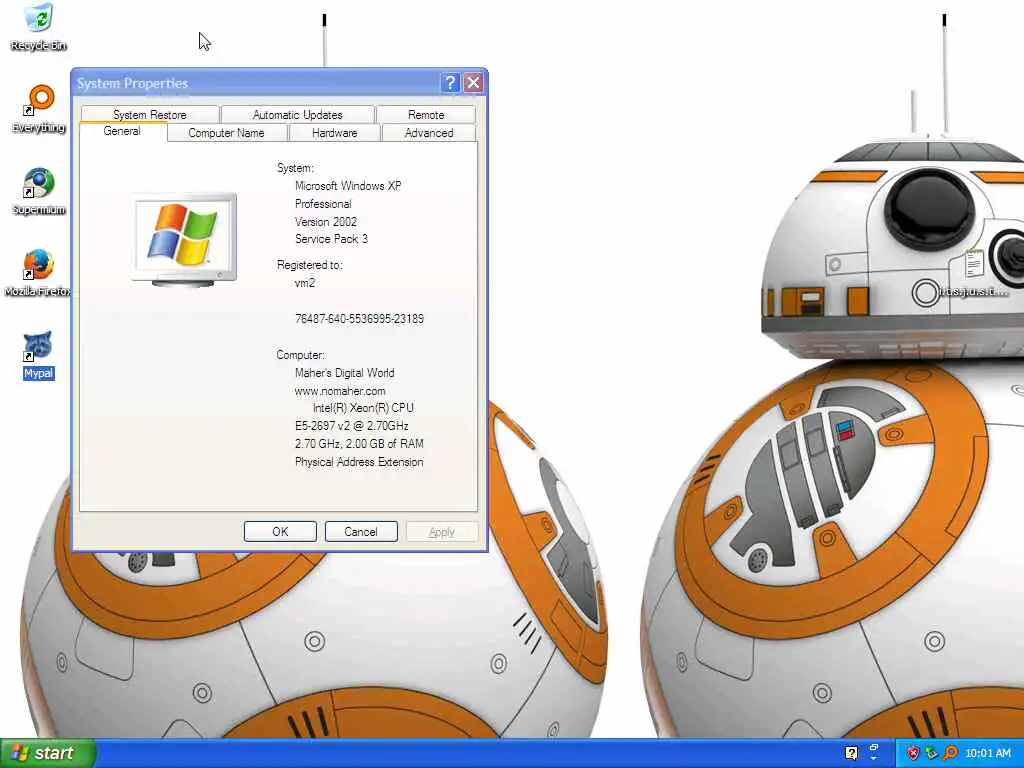Viewport: 1024px width, 768px height.
Task: Click the 'Computer:' label
Action: [x=300, y=355]
